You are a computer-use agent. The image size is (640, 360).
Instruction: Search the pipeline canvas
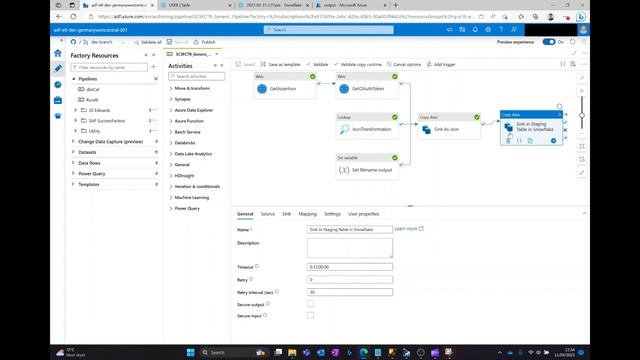[x=582, y=78]
